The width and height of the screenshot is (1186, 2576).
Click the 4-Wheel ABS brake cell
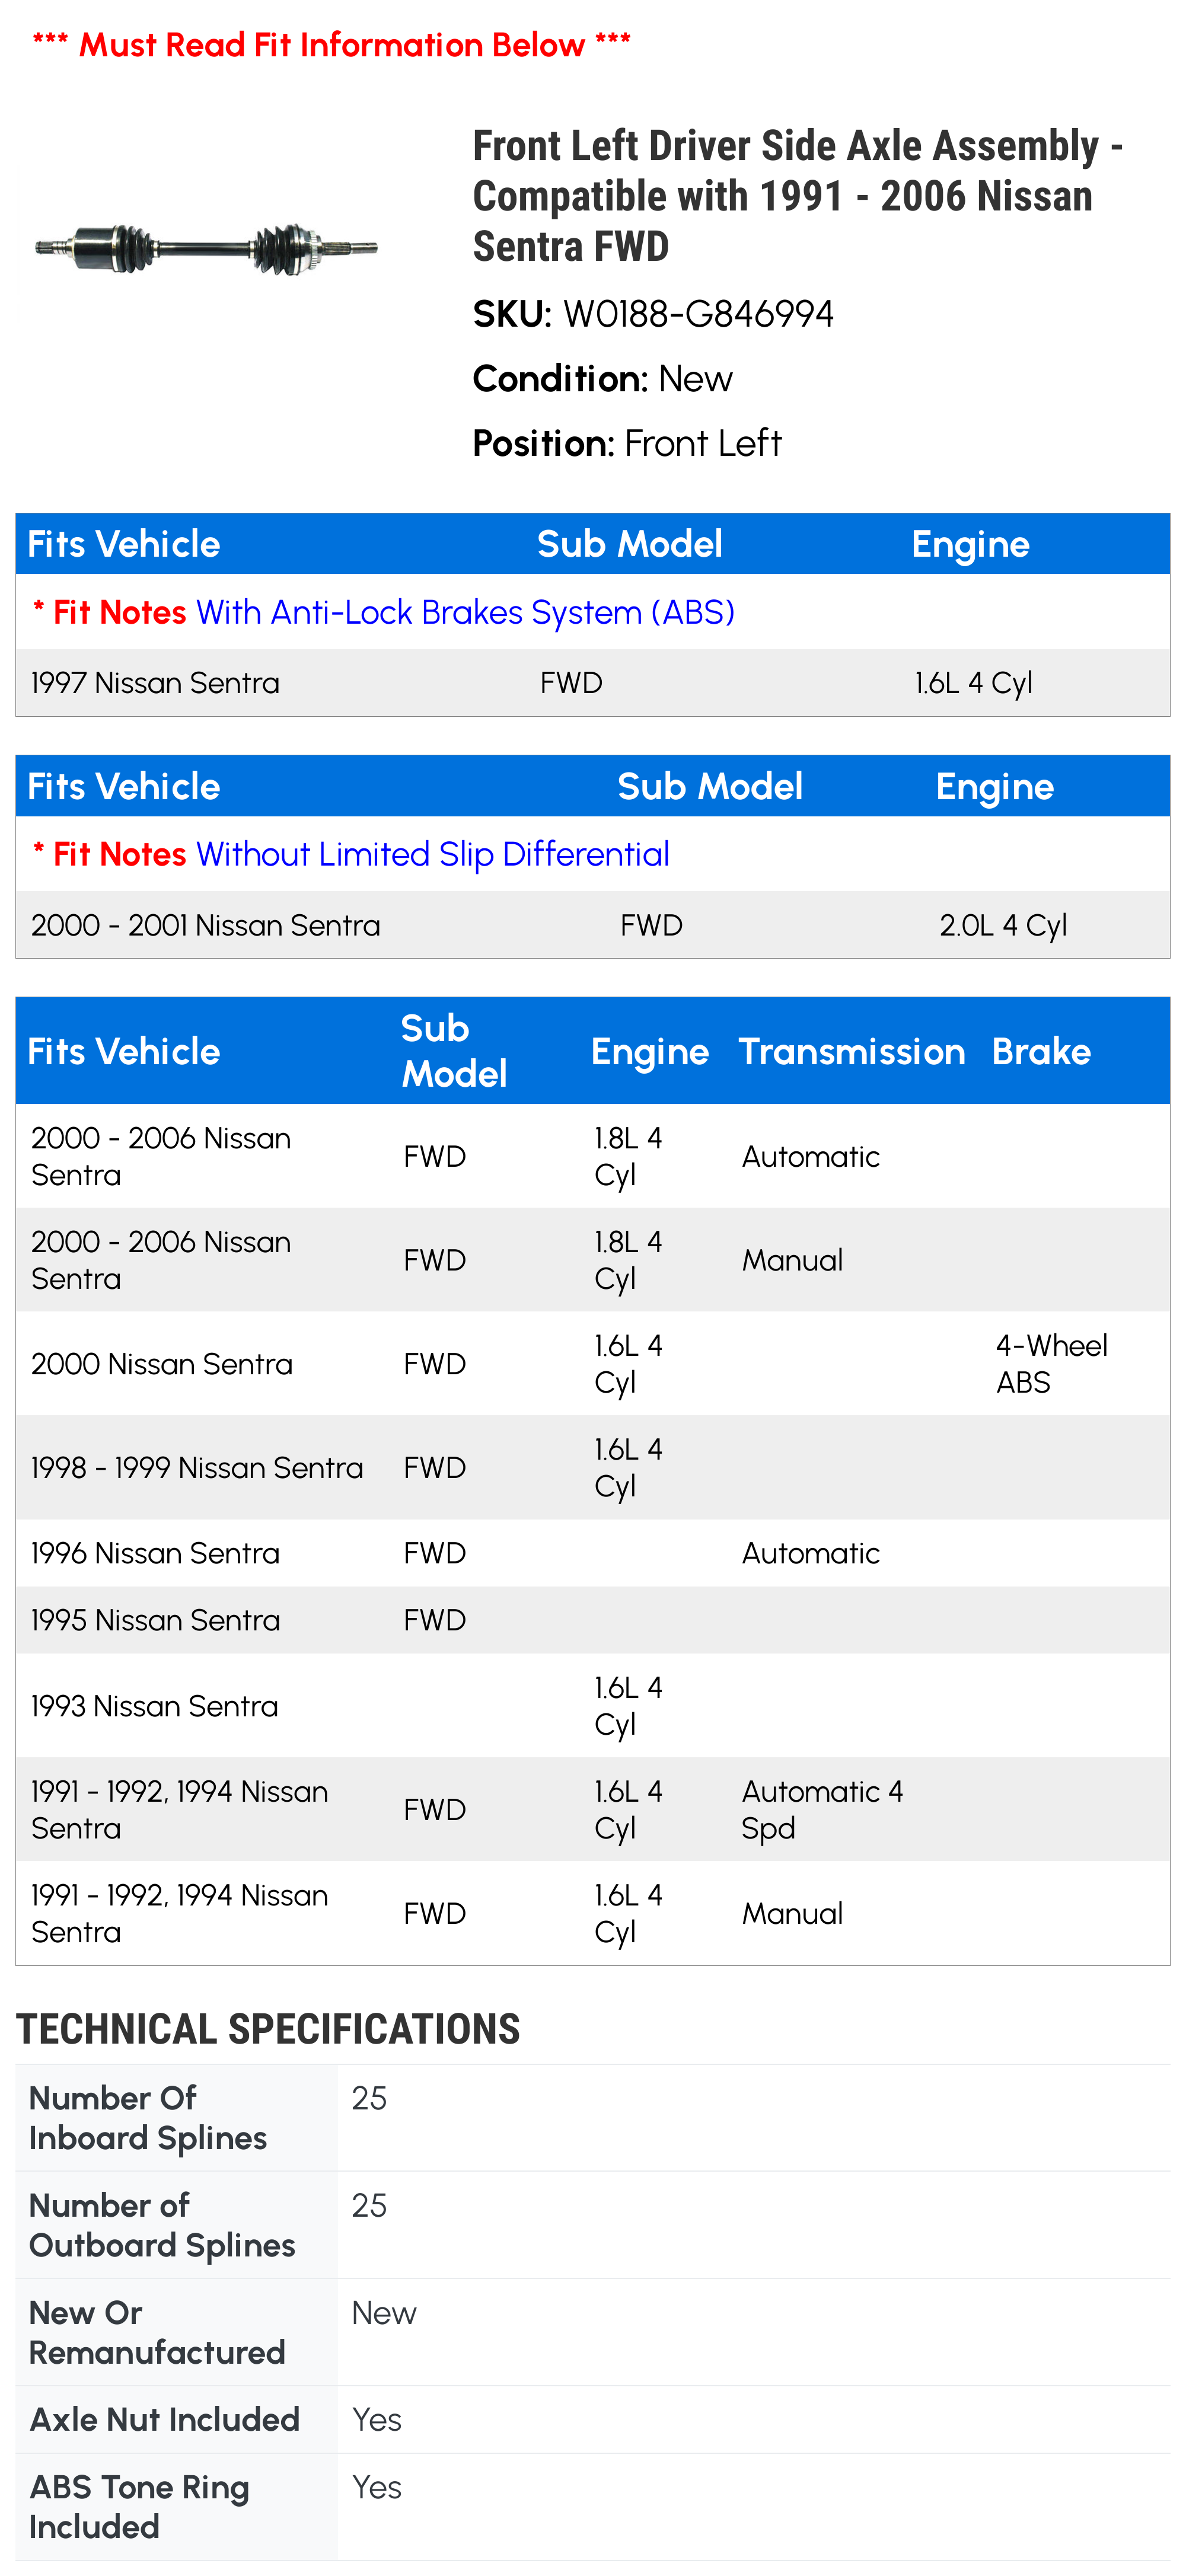[x=1051, y=1364]
